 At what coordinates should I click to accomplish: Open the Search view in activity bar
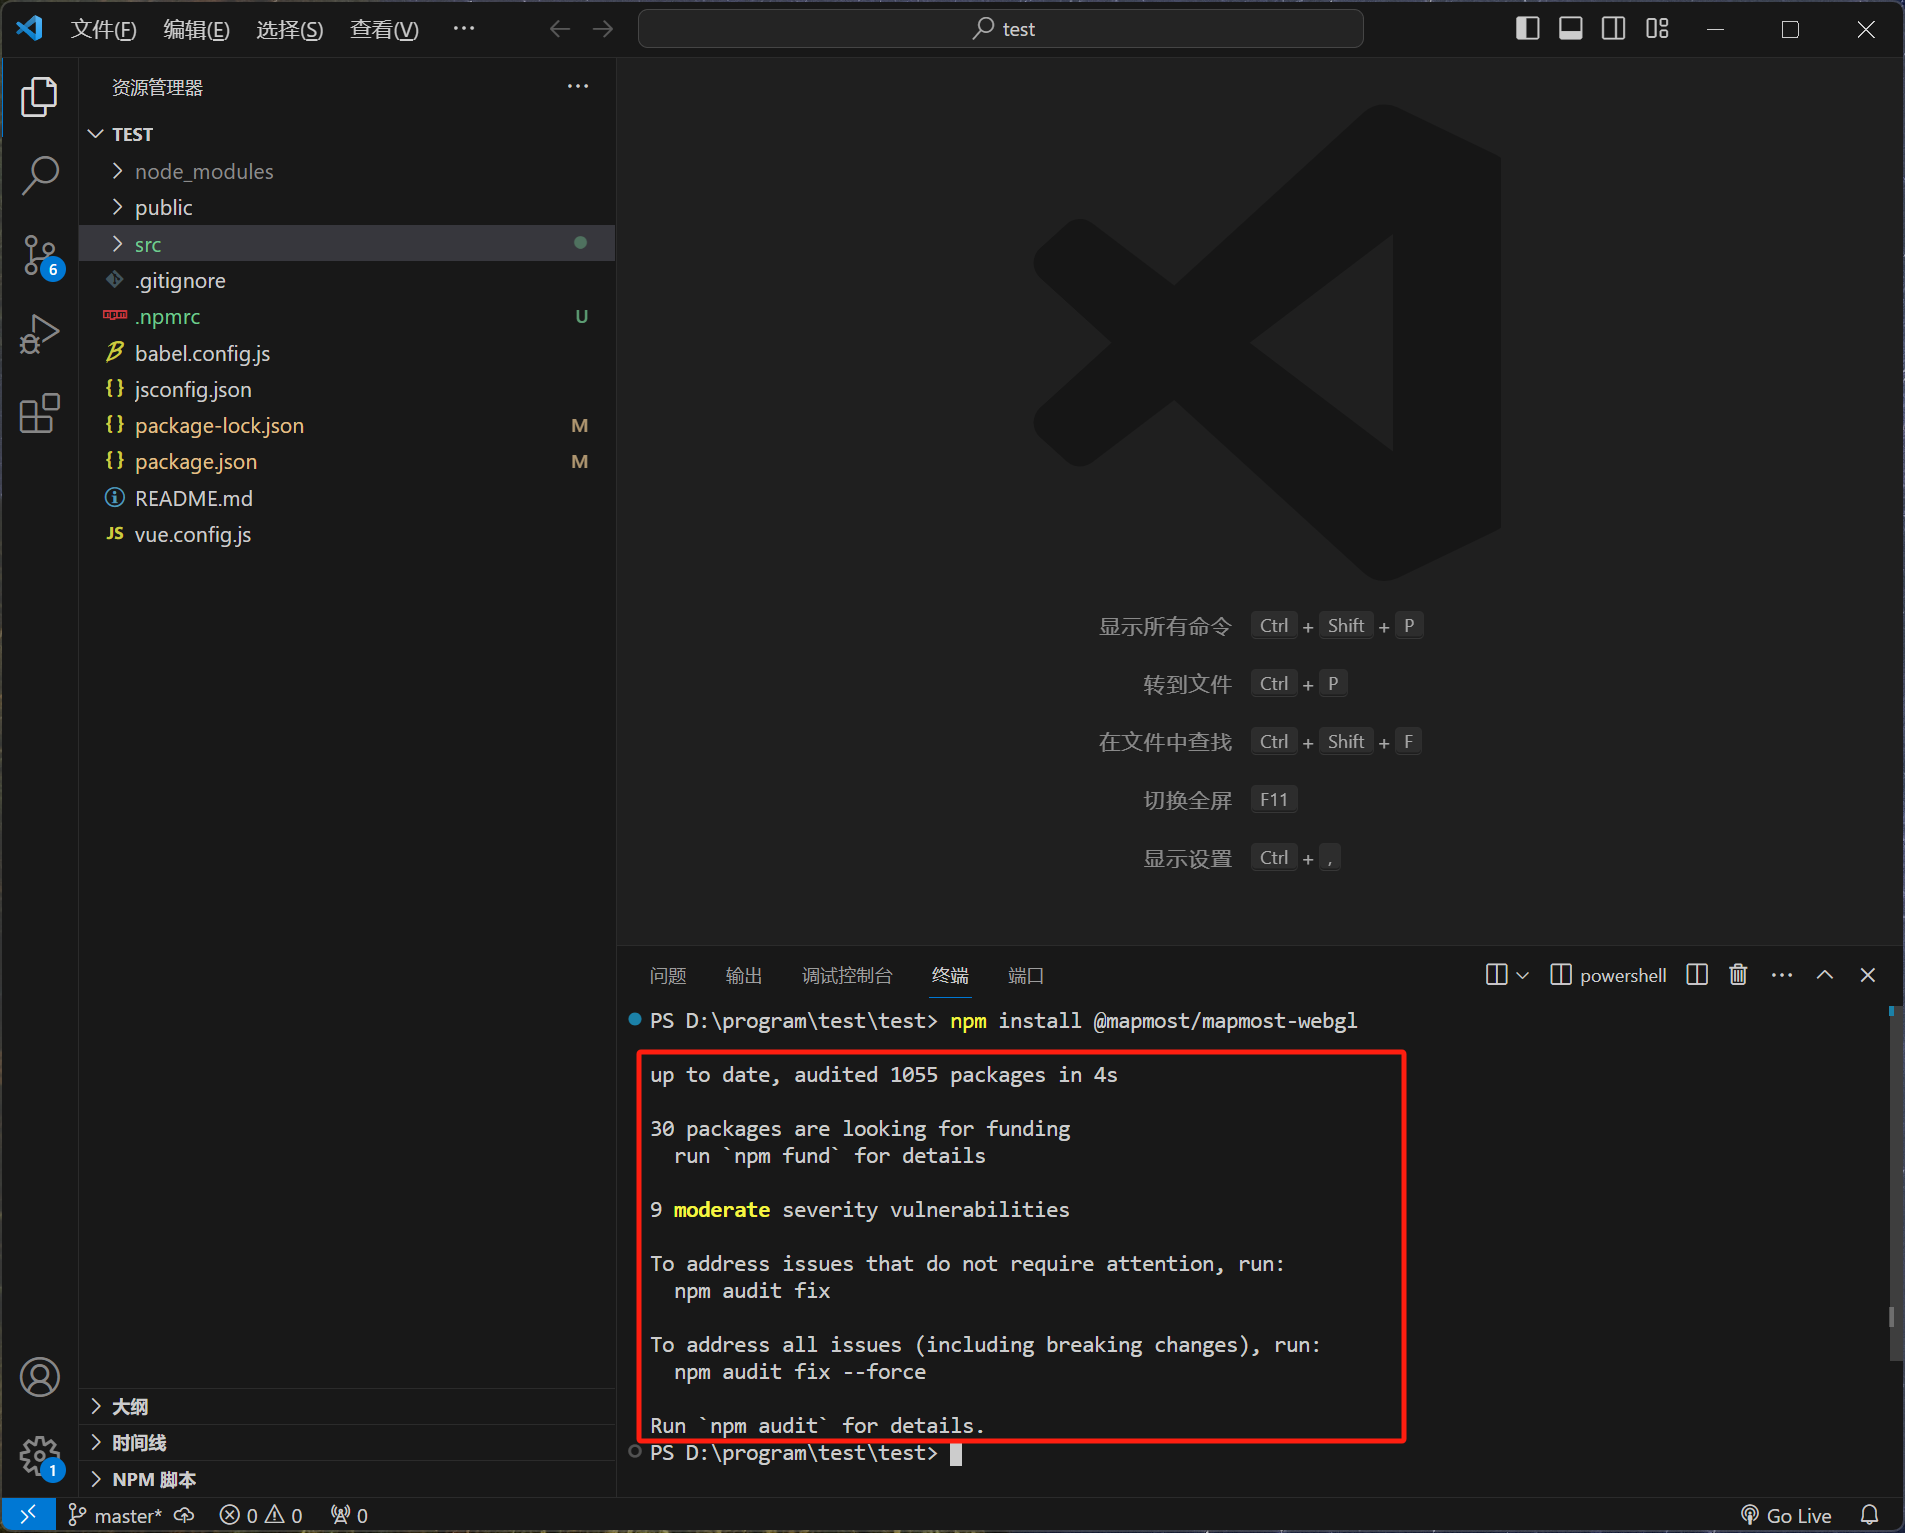click(x=40, y=176)
